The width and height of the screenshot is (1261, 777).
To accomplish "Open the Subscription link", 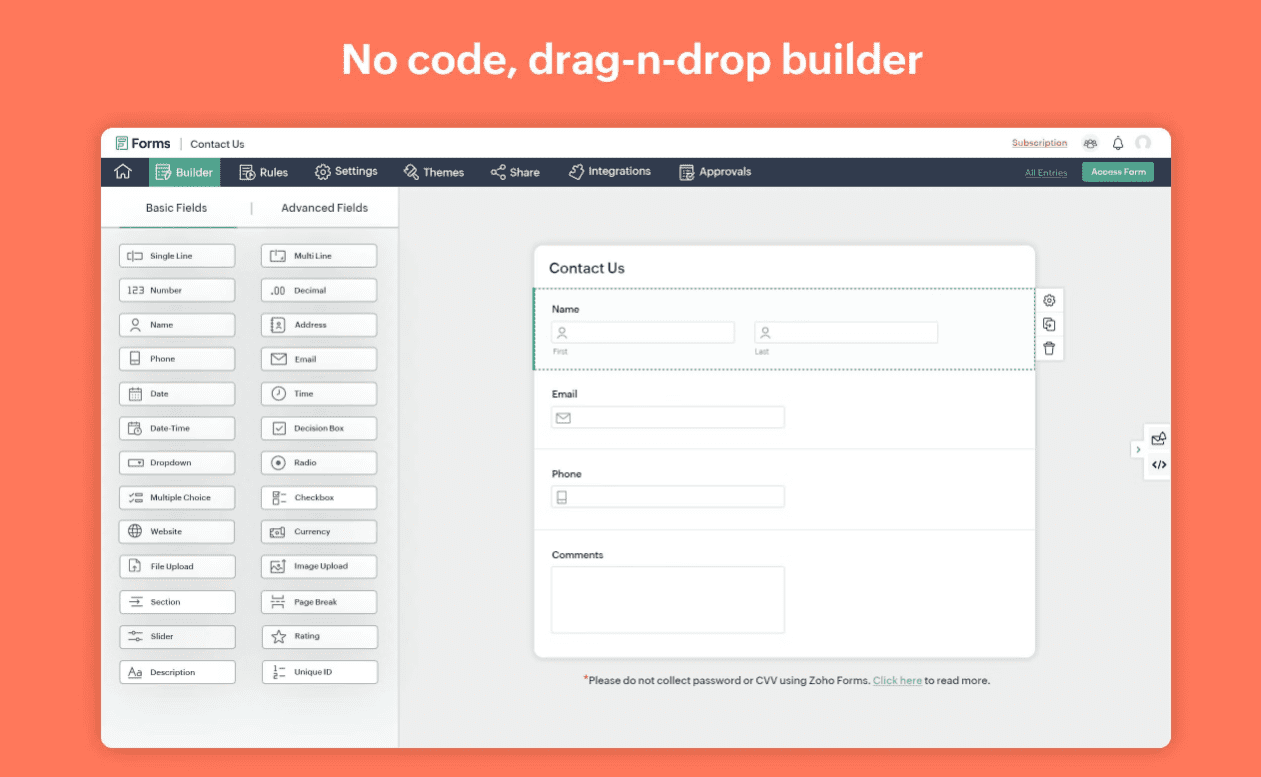I will (1038, 142).
